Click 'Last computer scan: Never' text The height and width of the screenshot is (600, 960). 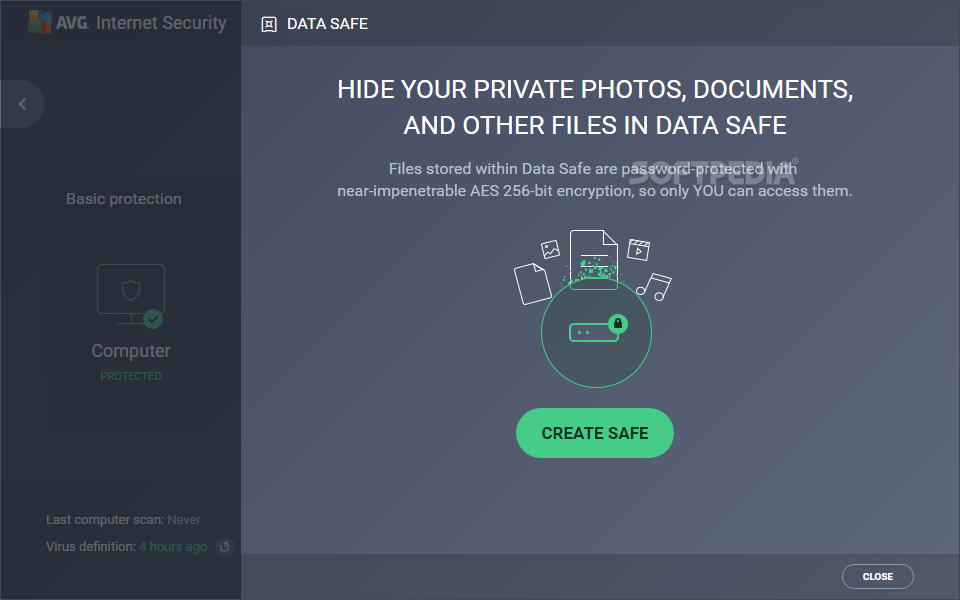[123, 519]
